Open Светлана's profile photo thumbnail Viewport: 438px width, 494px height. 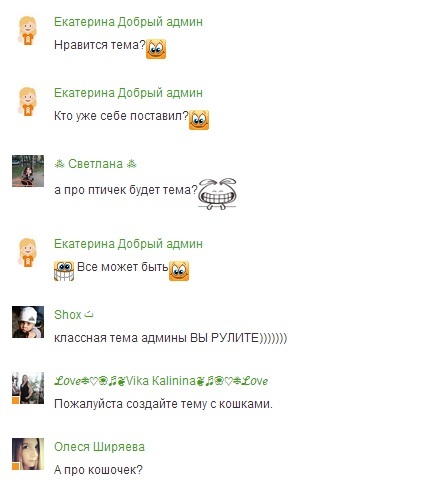click(28, 171)
